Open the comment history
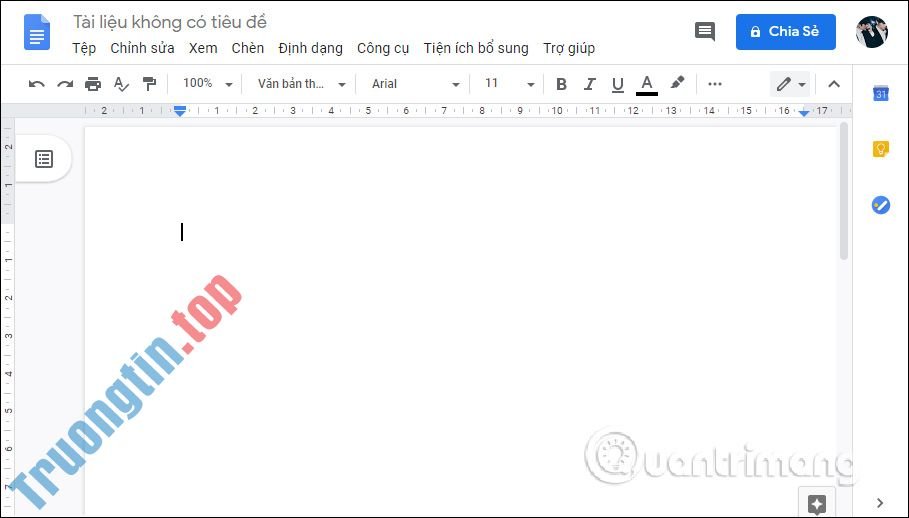 [704, 32]
